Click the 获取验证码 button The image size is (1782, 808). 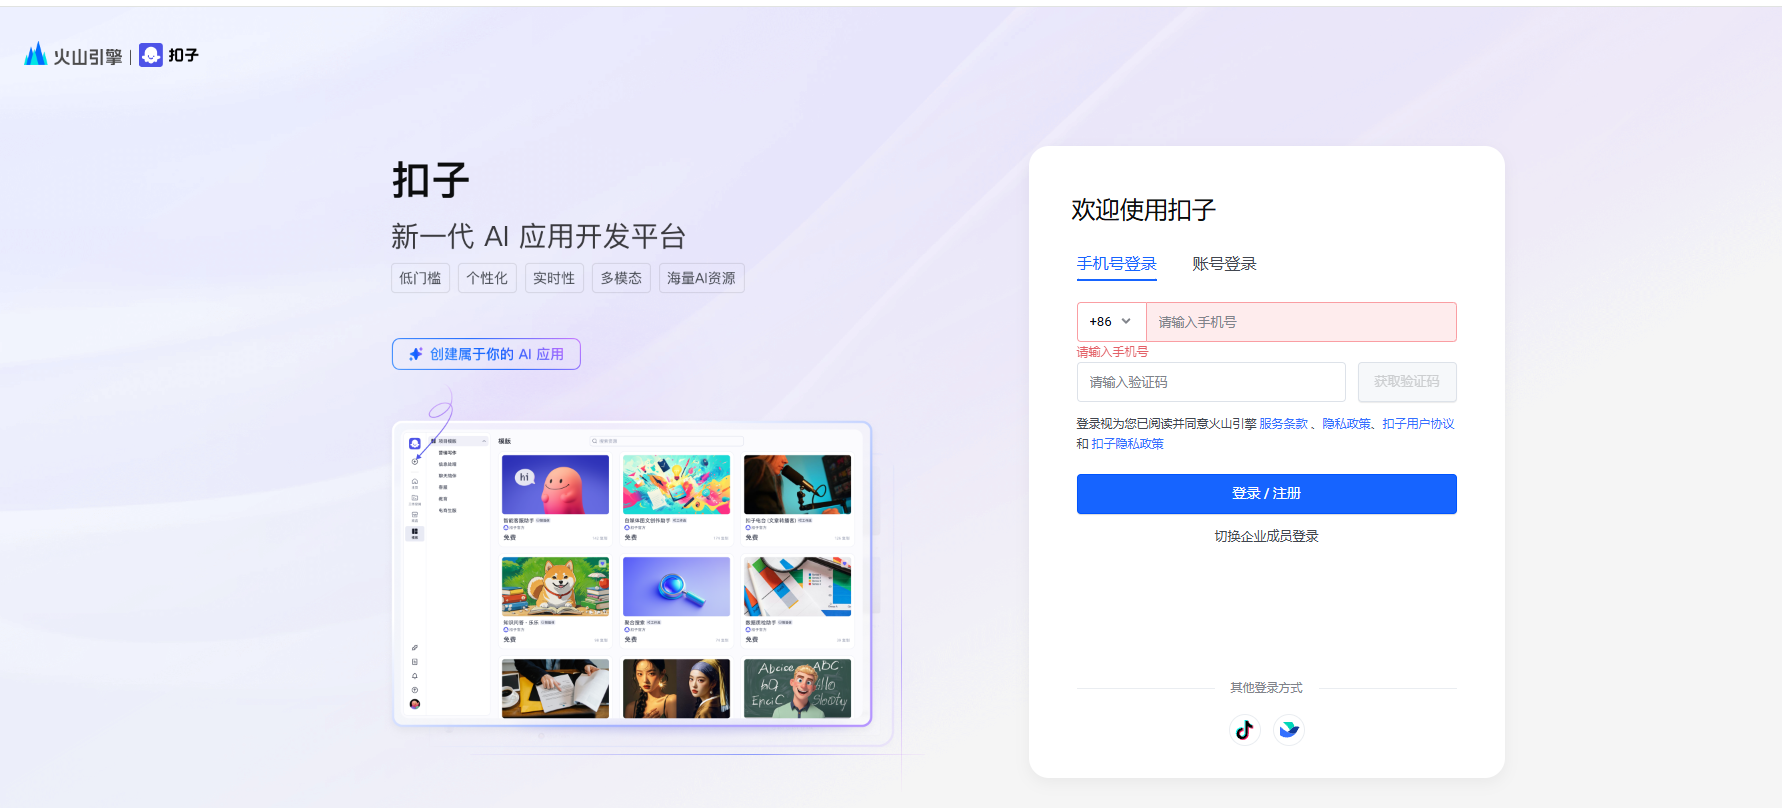[x=1407, y=382]
